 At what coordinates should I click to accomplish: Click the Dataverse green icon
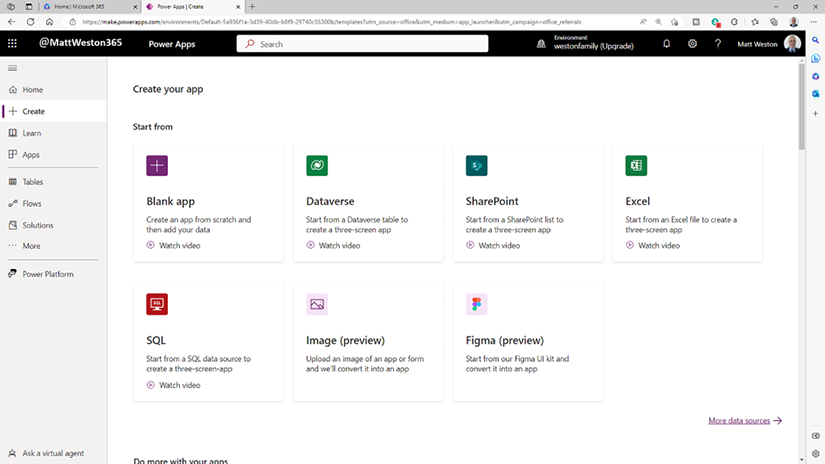(x=317, y=166)
